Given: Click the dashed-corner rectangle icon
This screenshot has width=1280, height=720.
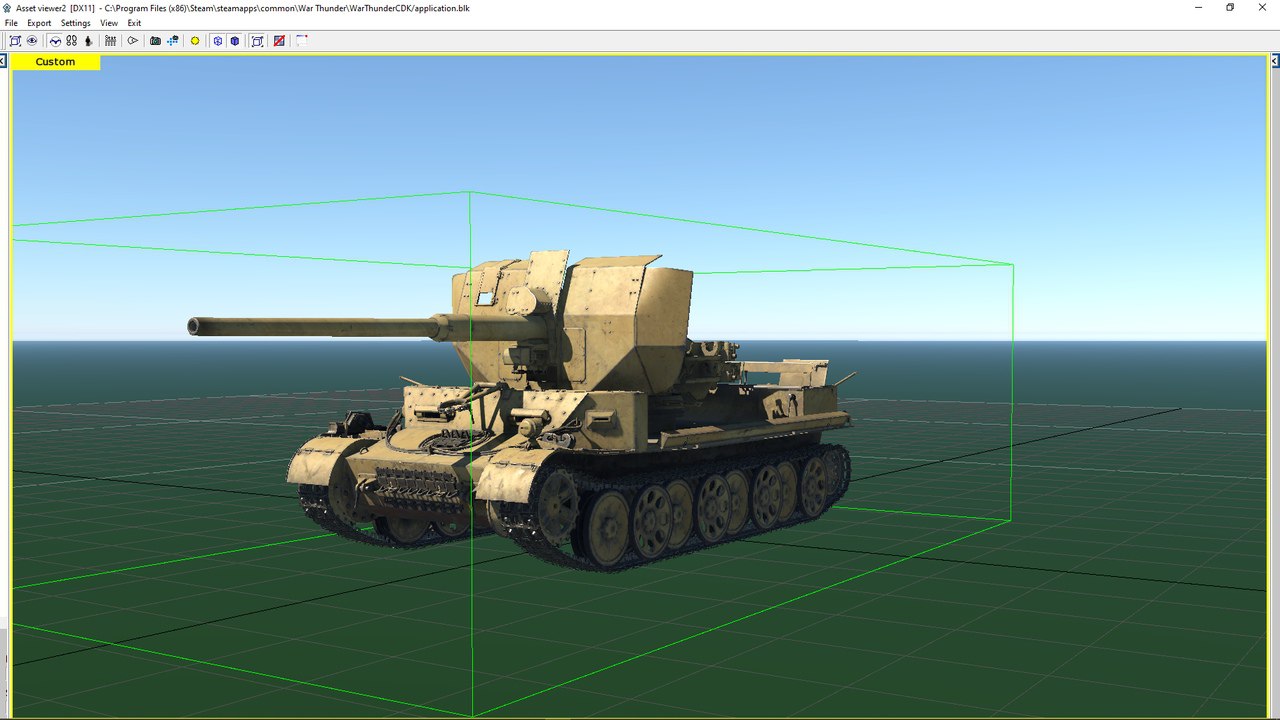Looking at the screenshot, I should pyautogui.click(x=301, y=41).
